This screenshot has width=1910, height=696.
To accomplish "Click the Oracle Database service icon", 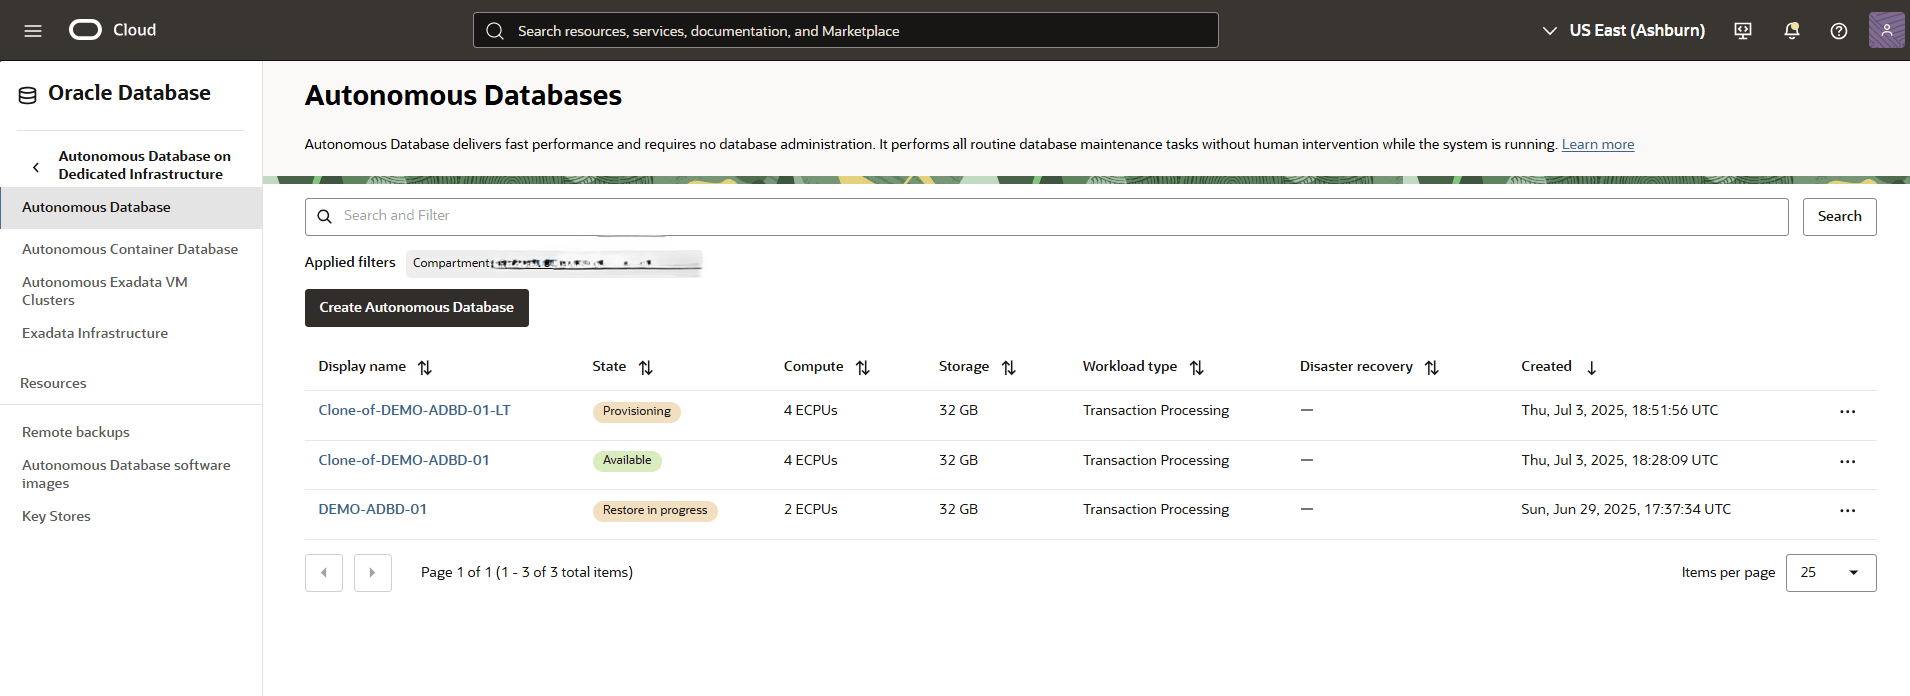I will point(28,95).
